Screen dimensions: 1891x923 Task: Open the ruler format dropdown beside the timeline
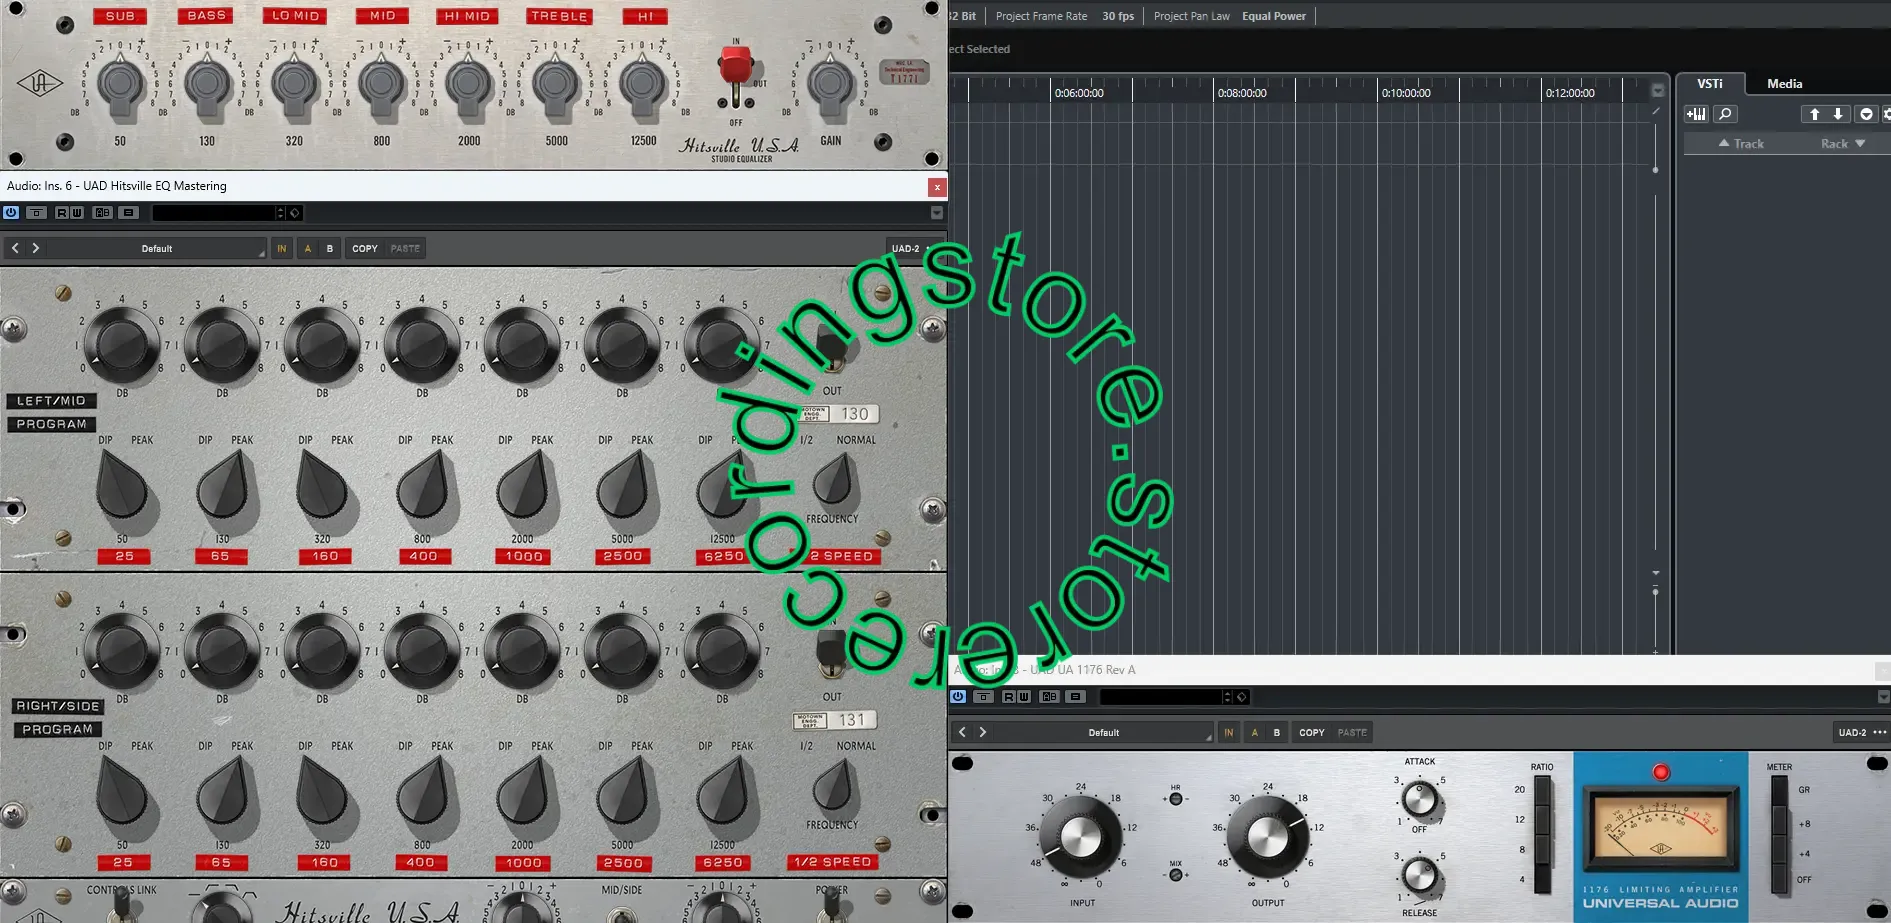tap(1657, 90)
